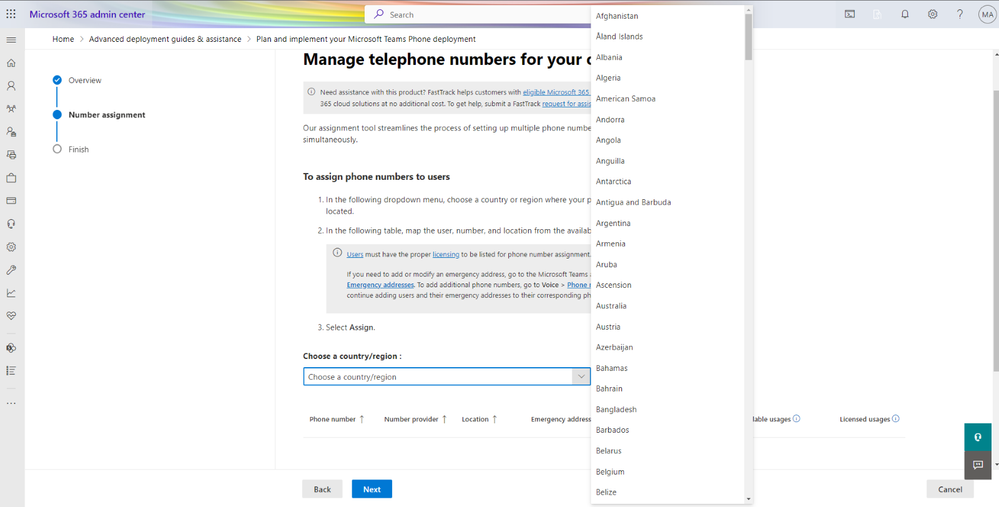Click the Choose a country/region combo box field
999x507 pixels.
447,376
